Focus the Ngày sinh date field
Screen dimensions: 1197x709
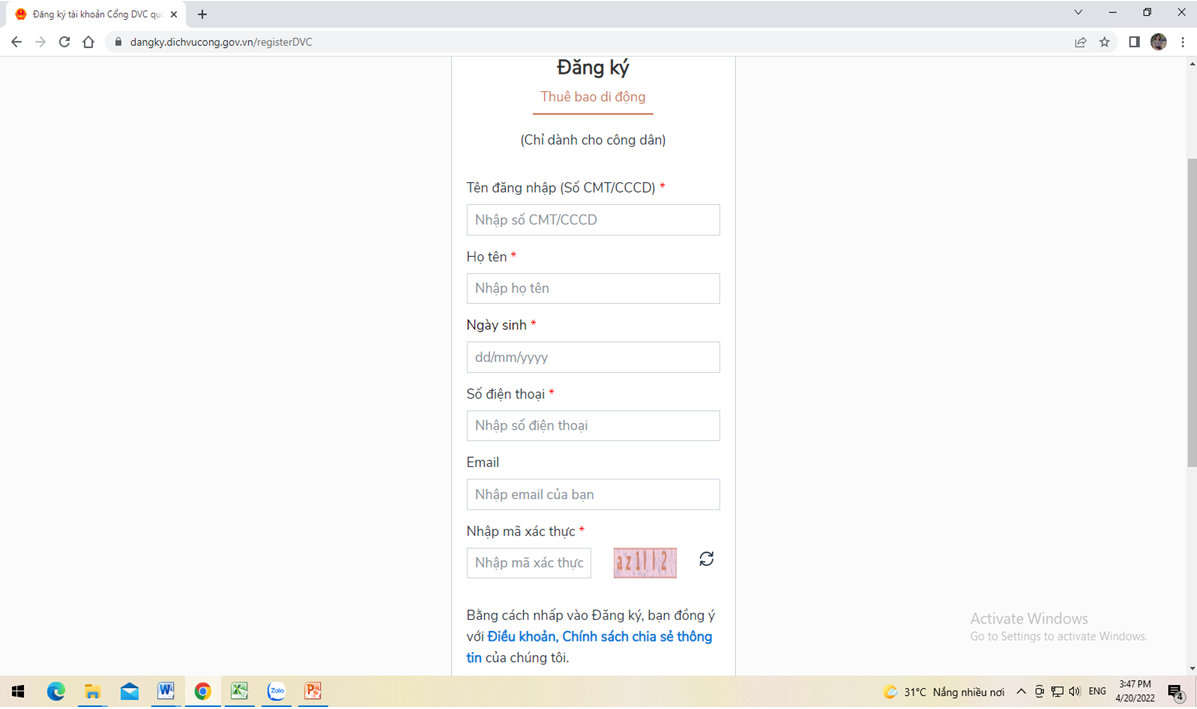tap(593, 357)
